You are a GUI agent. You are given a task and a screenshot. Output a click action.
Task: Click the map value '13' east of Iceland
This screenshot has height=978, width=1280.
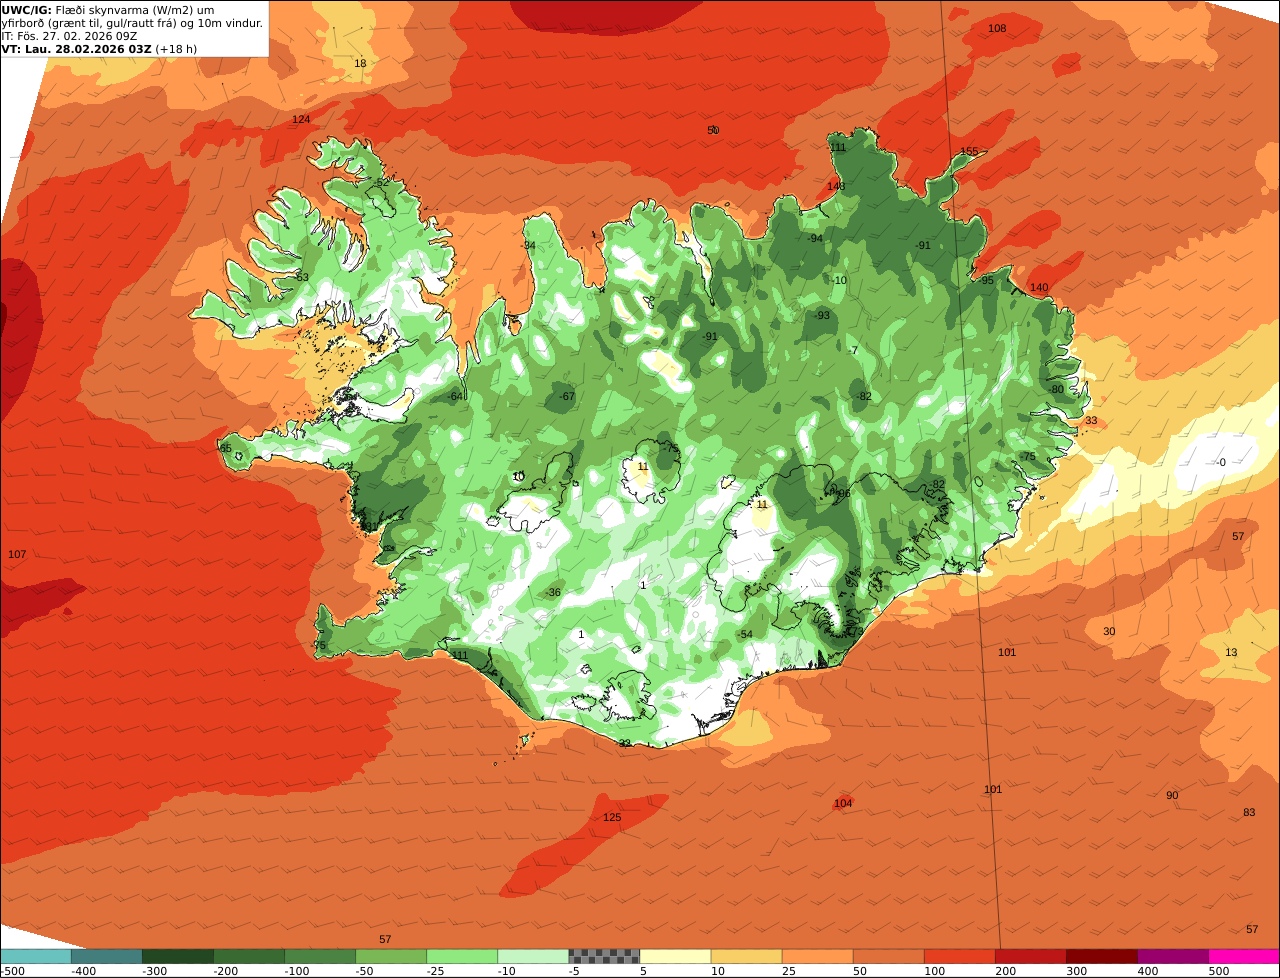pos(1231,653)
